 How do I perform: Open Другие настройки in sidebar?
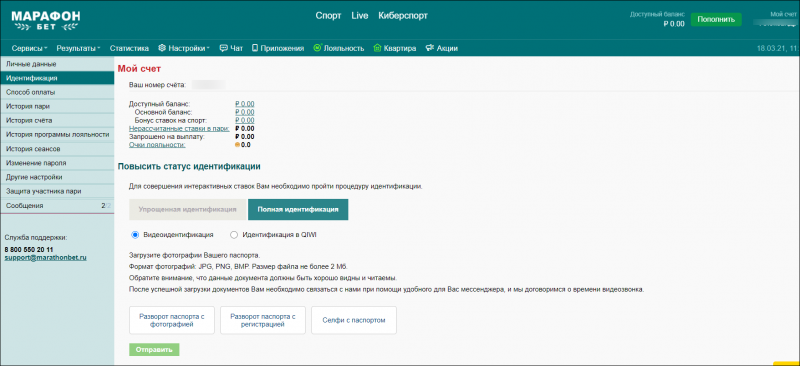click(x=57, y=177)
